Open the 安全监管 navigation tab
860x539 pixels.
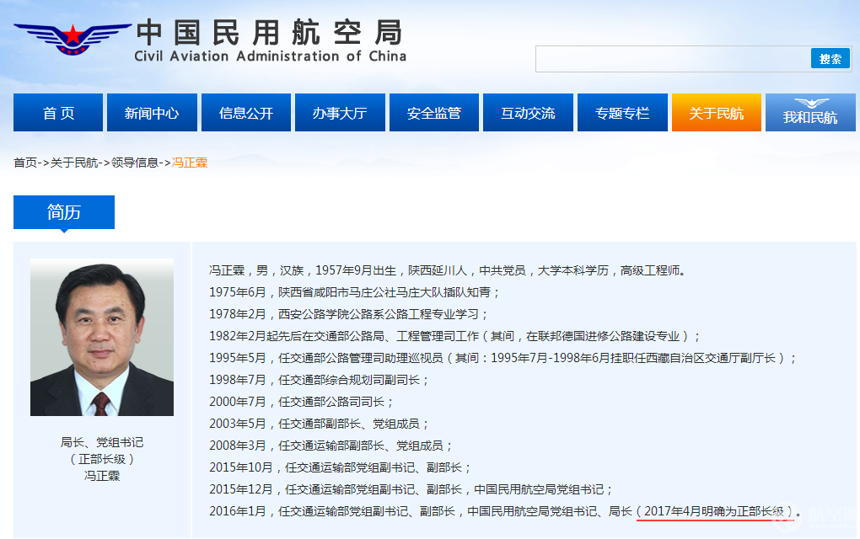[434, 113]
